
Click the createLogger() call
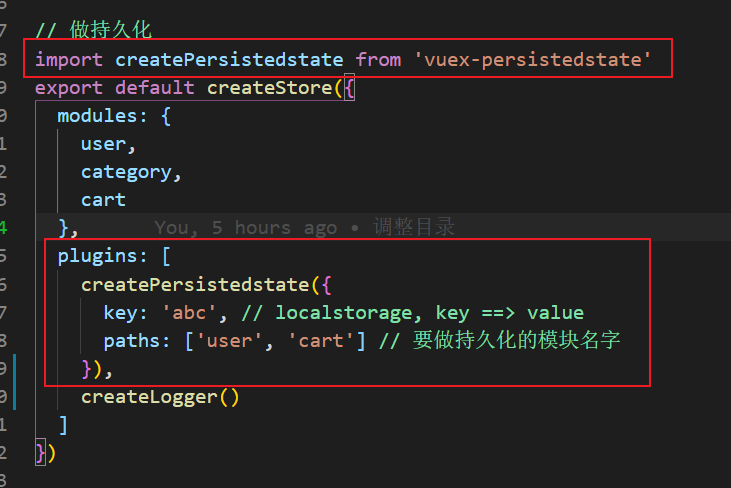point(160,397)
